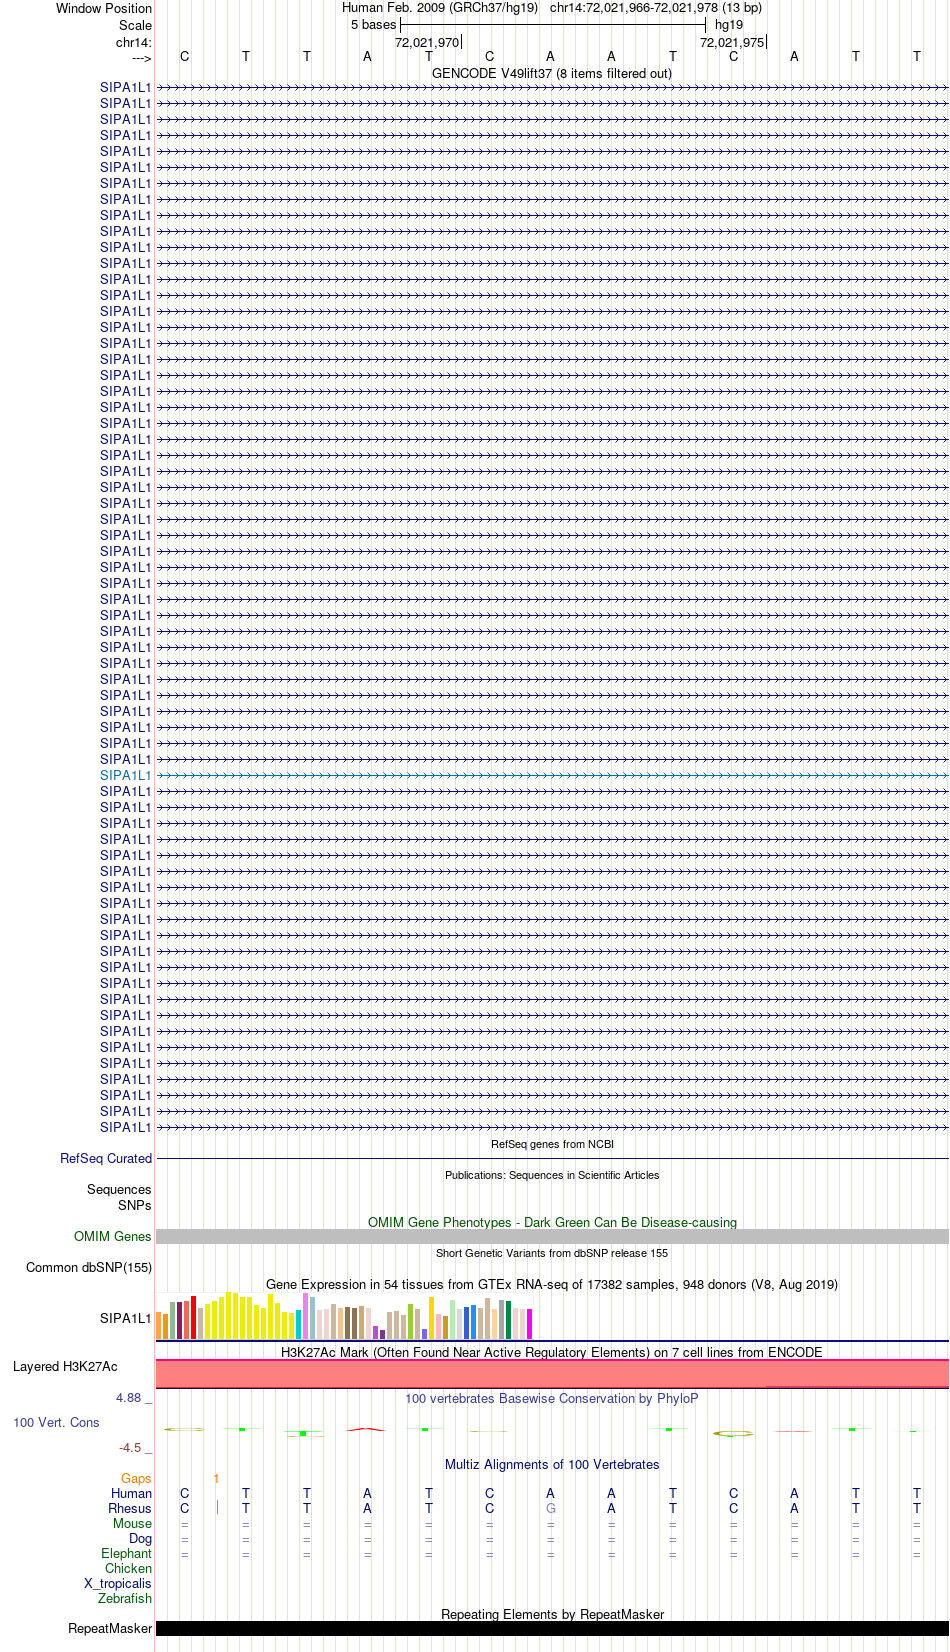Click Short Genetic Variants from dbSNP title
This screenshot has height=1652, width=950.
(x=552, y=1253)
